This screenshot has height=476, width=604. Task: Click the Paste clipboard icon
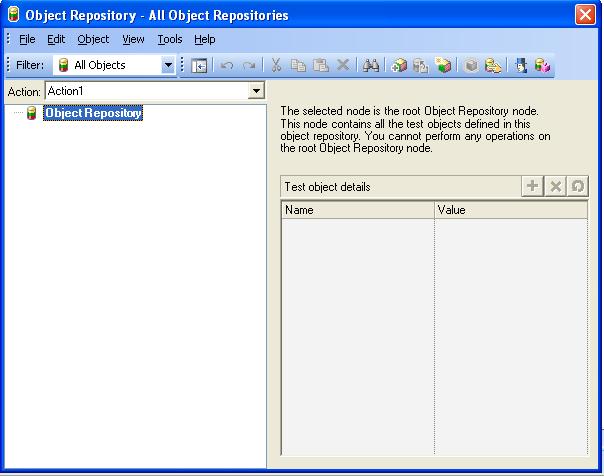coord(320,65)
